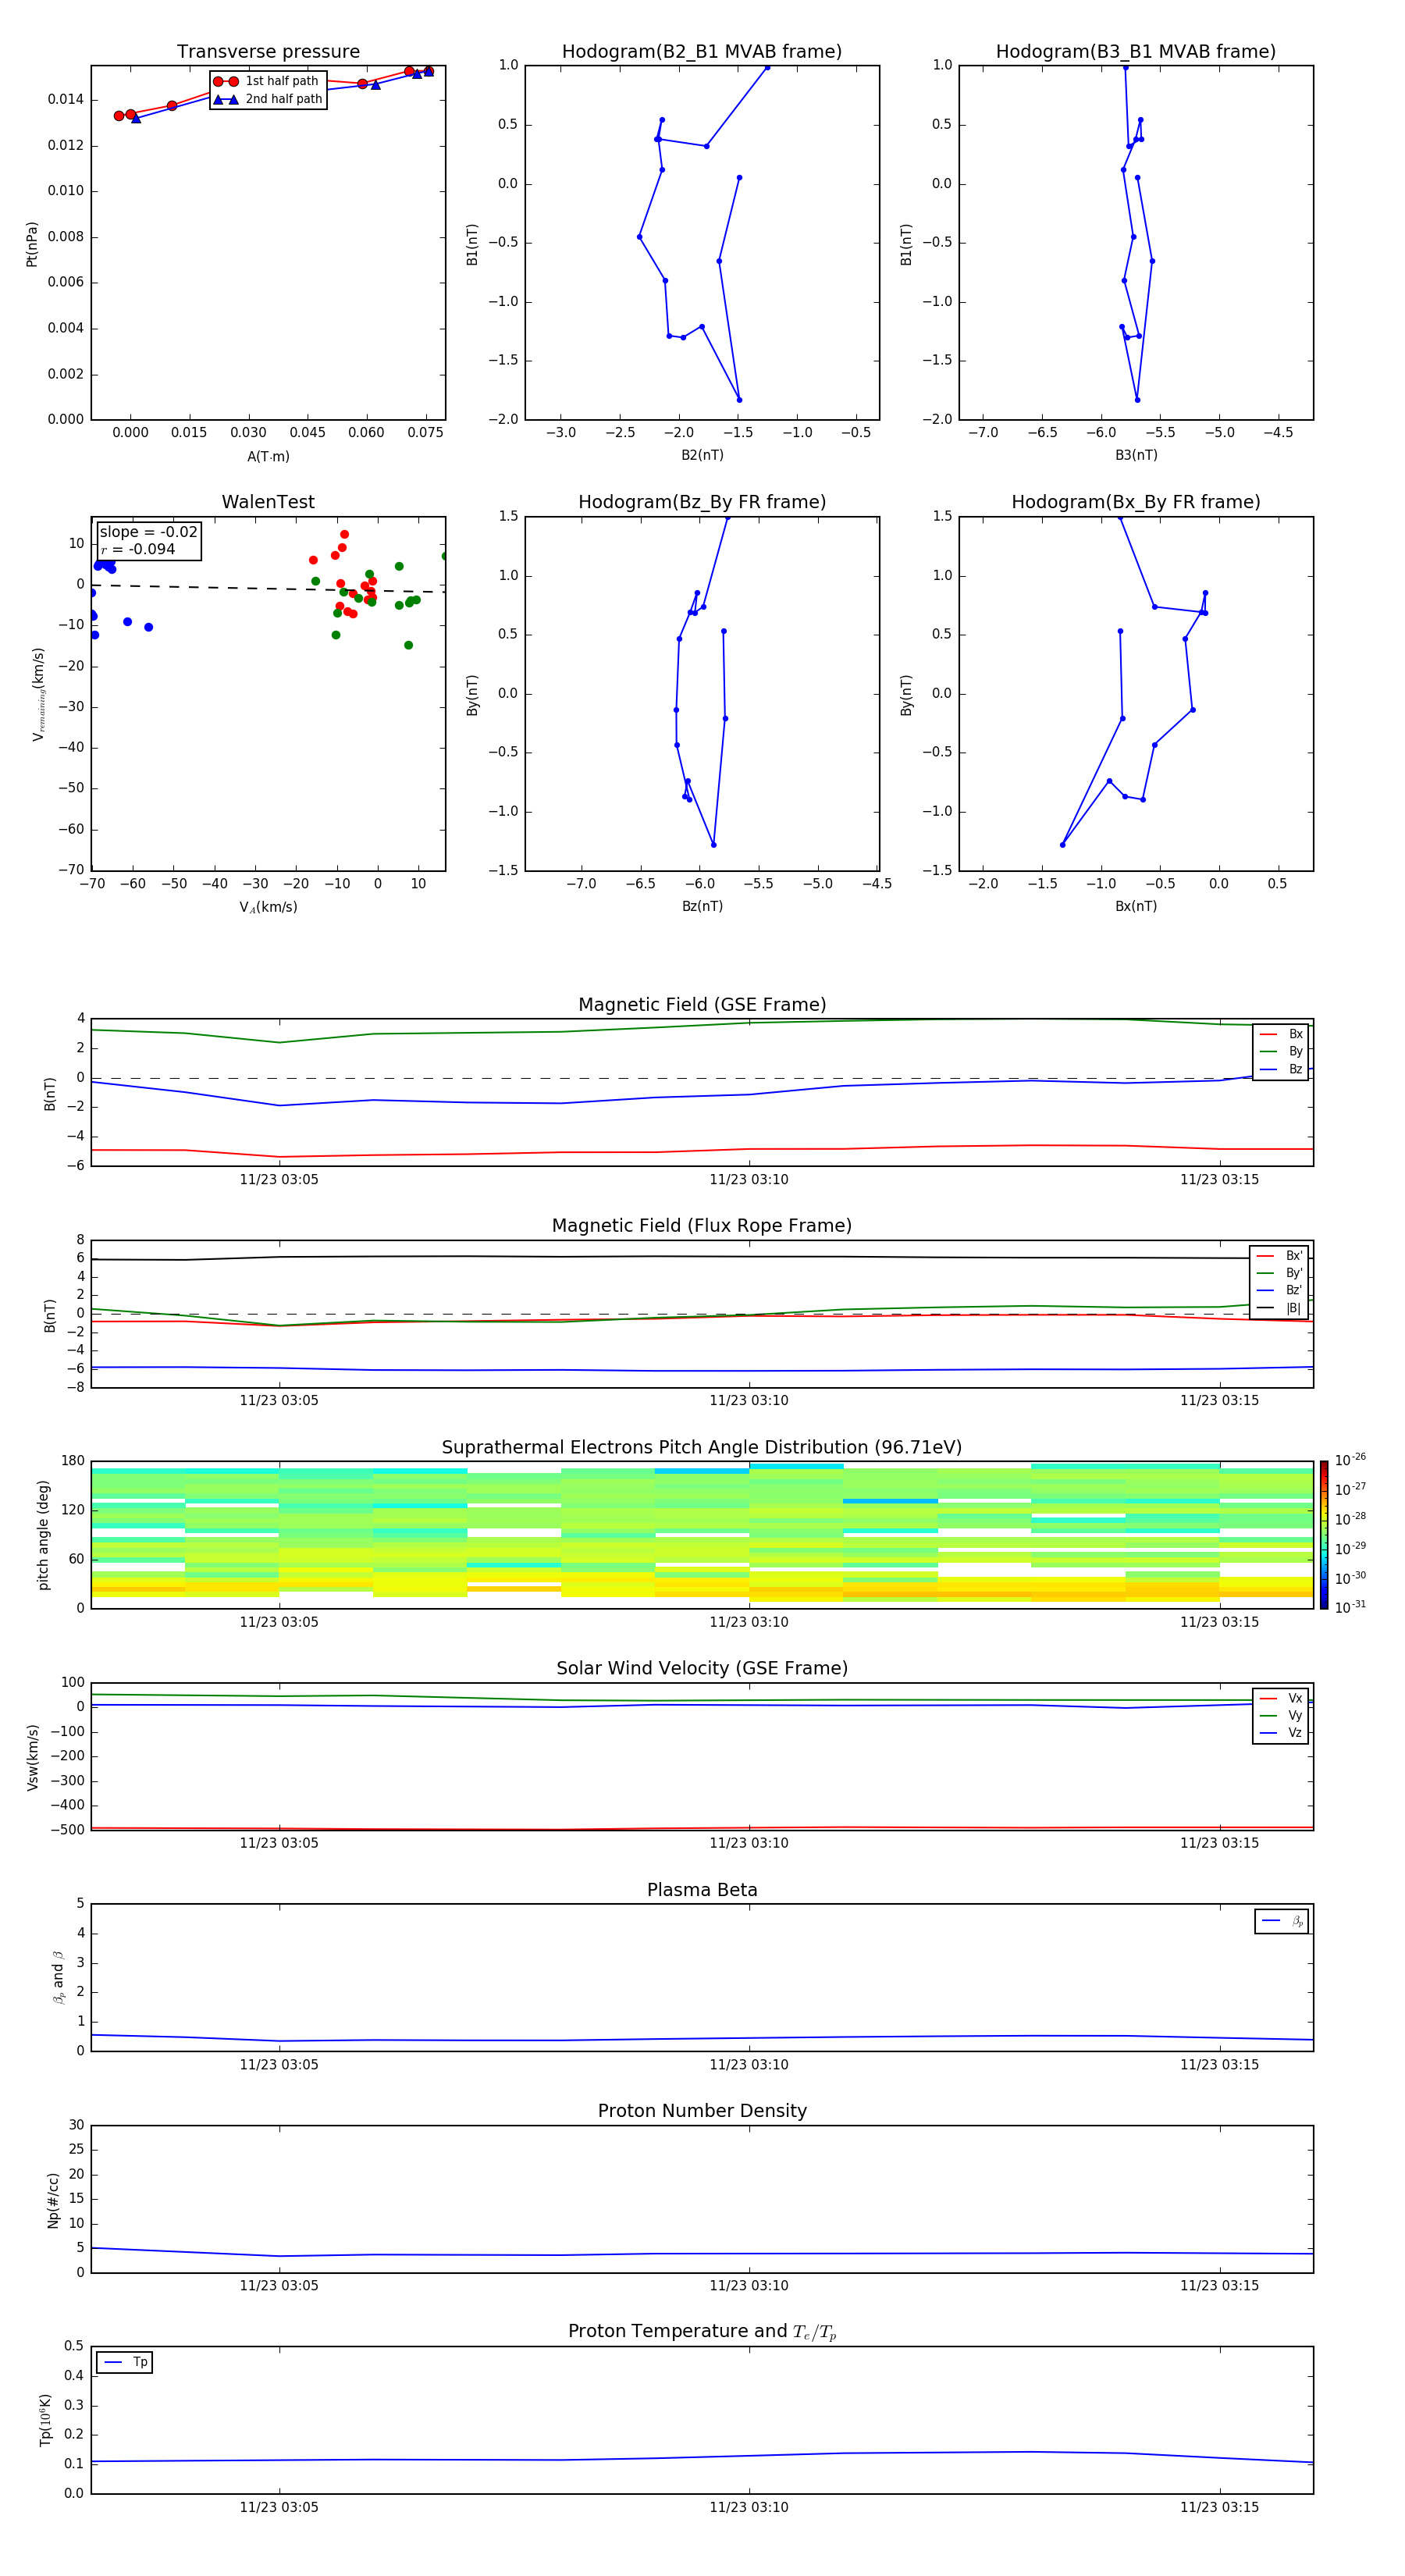Click the 'Proton Temperature and Te/Tp' title
The height and width of the screenshot is (2576, 1405).
tap(702, 2332)
